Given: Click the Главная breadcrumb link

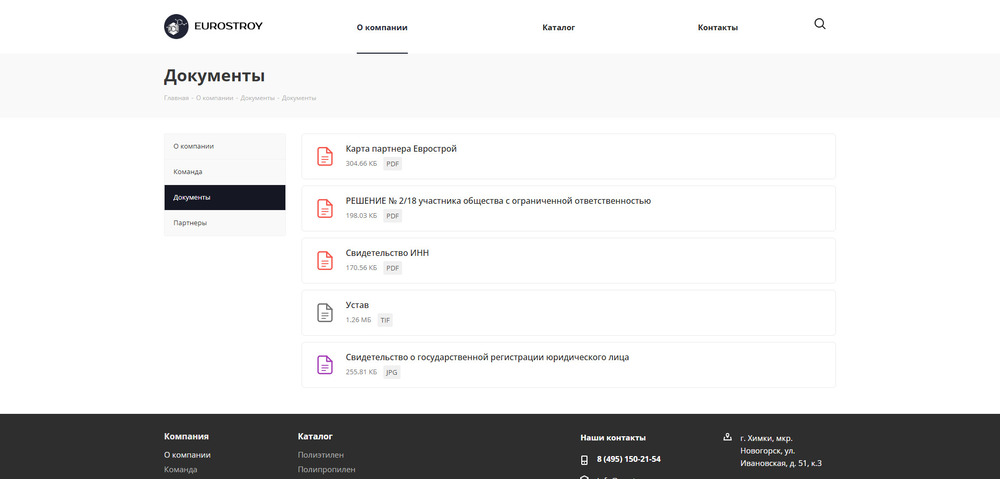Looking at the screenshot, I should (176, 98).
